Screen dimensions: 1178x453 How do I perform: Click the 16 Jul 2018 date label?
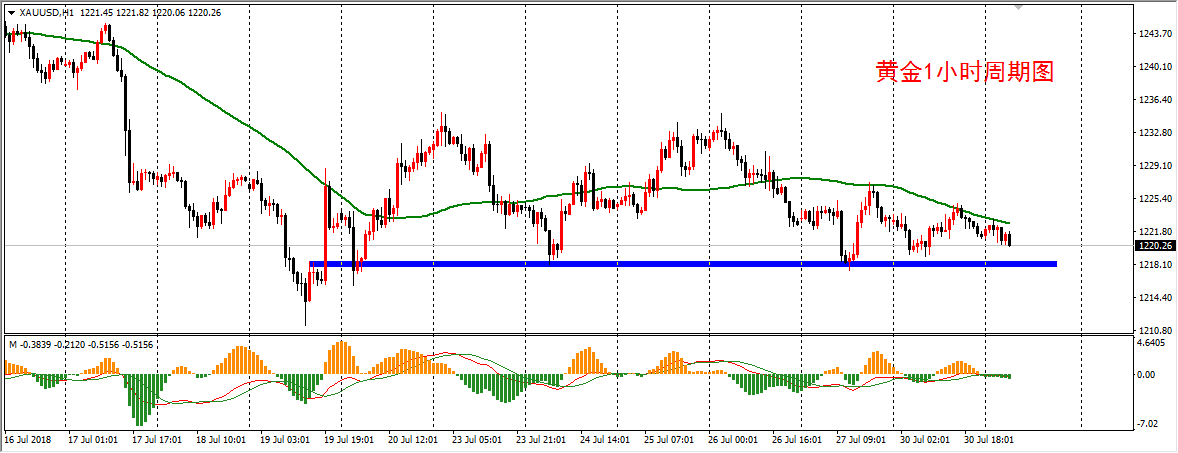tap(28, 438)
